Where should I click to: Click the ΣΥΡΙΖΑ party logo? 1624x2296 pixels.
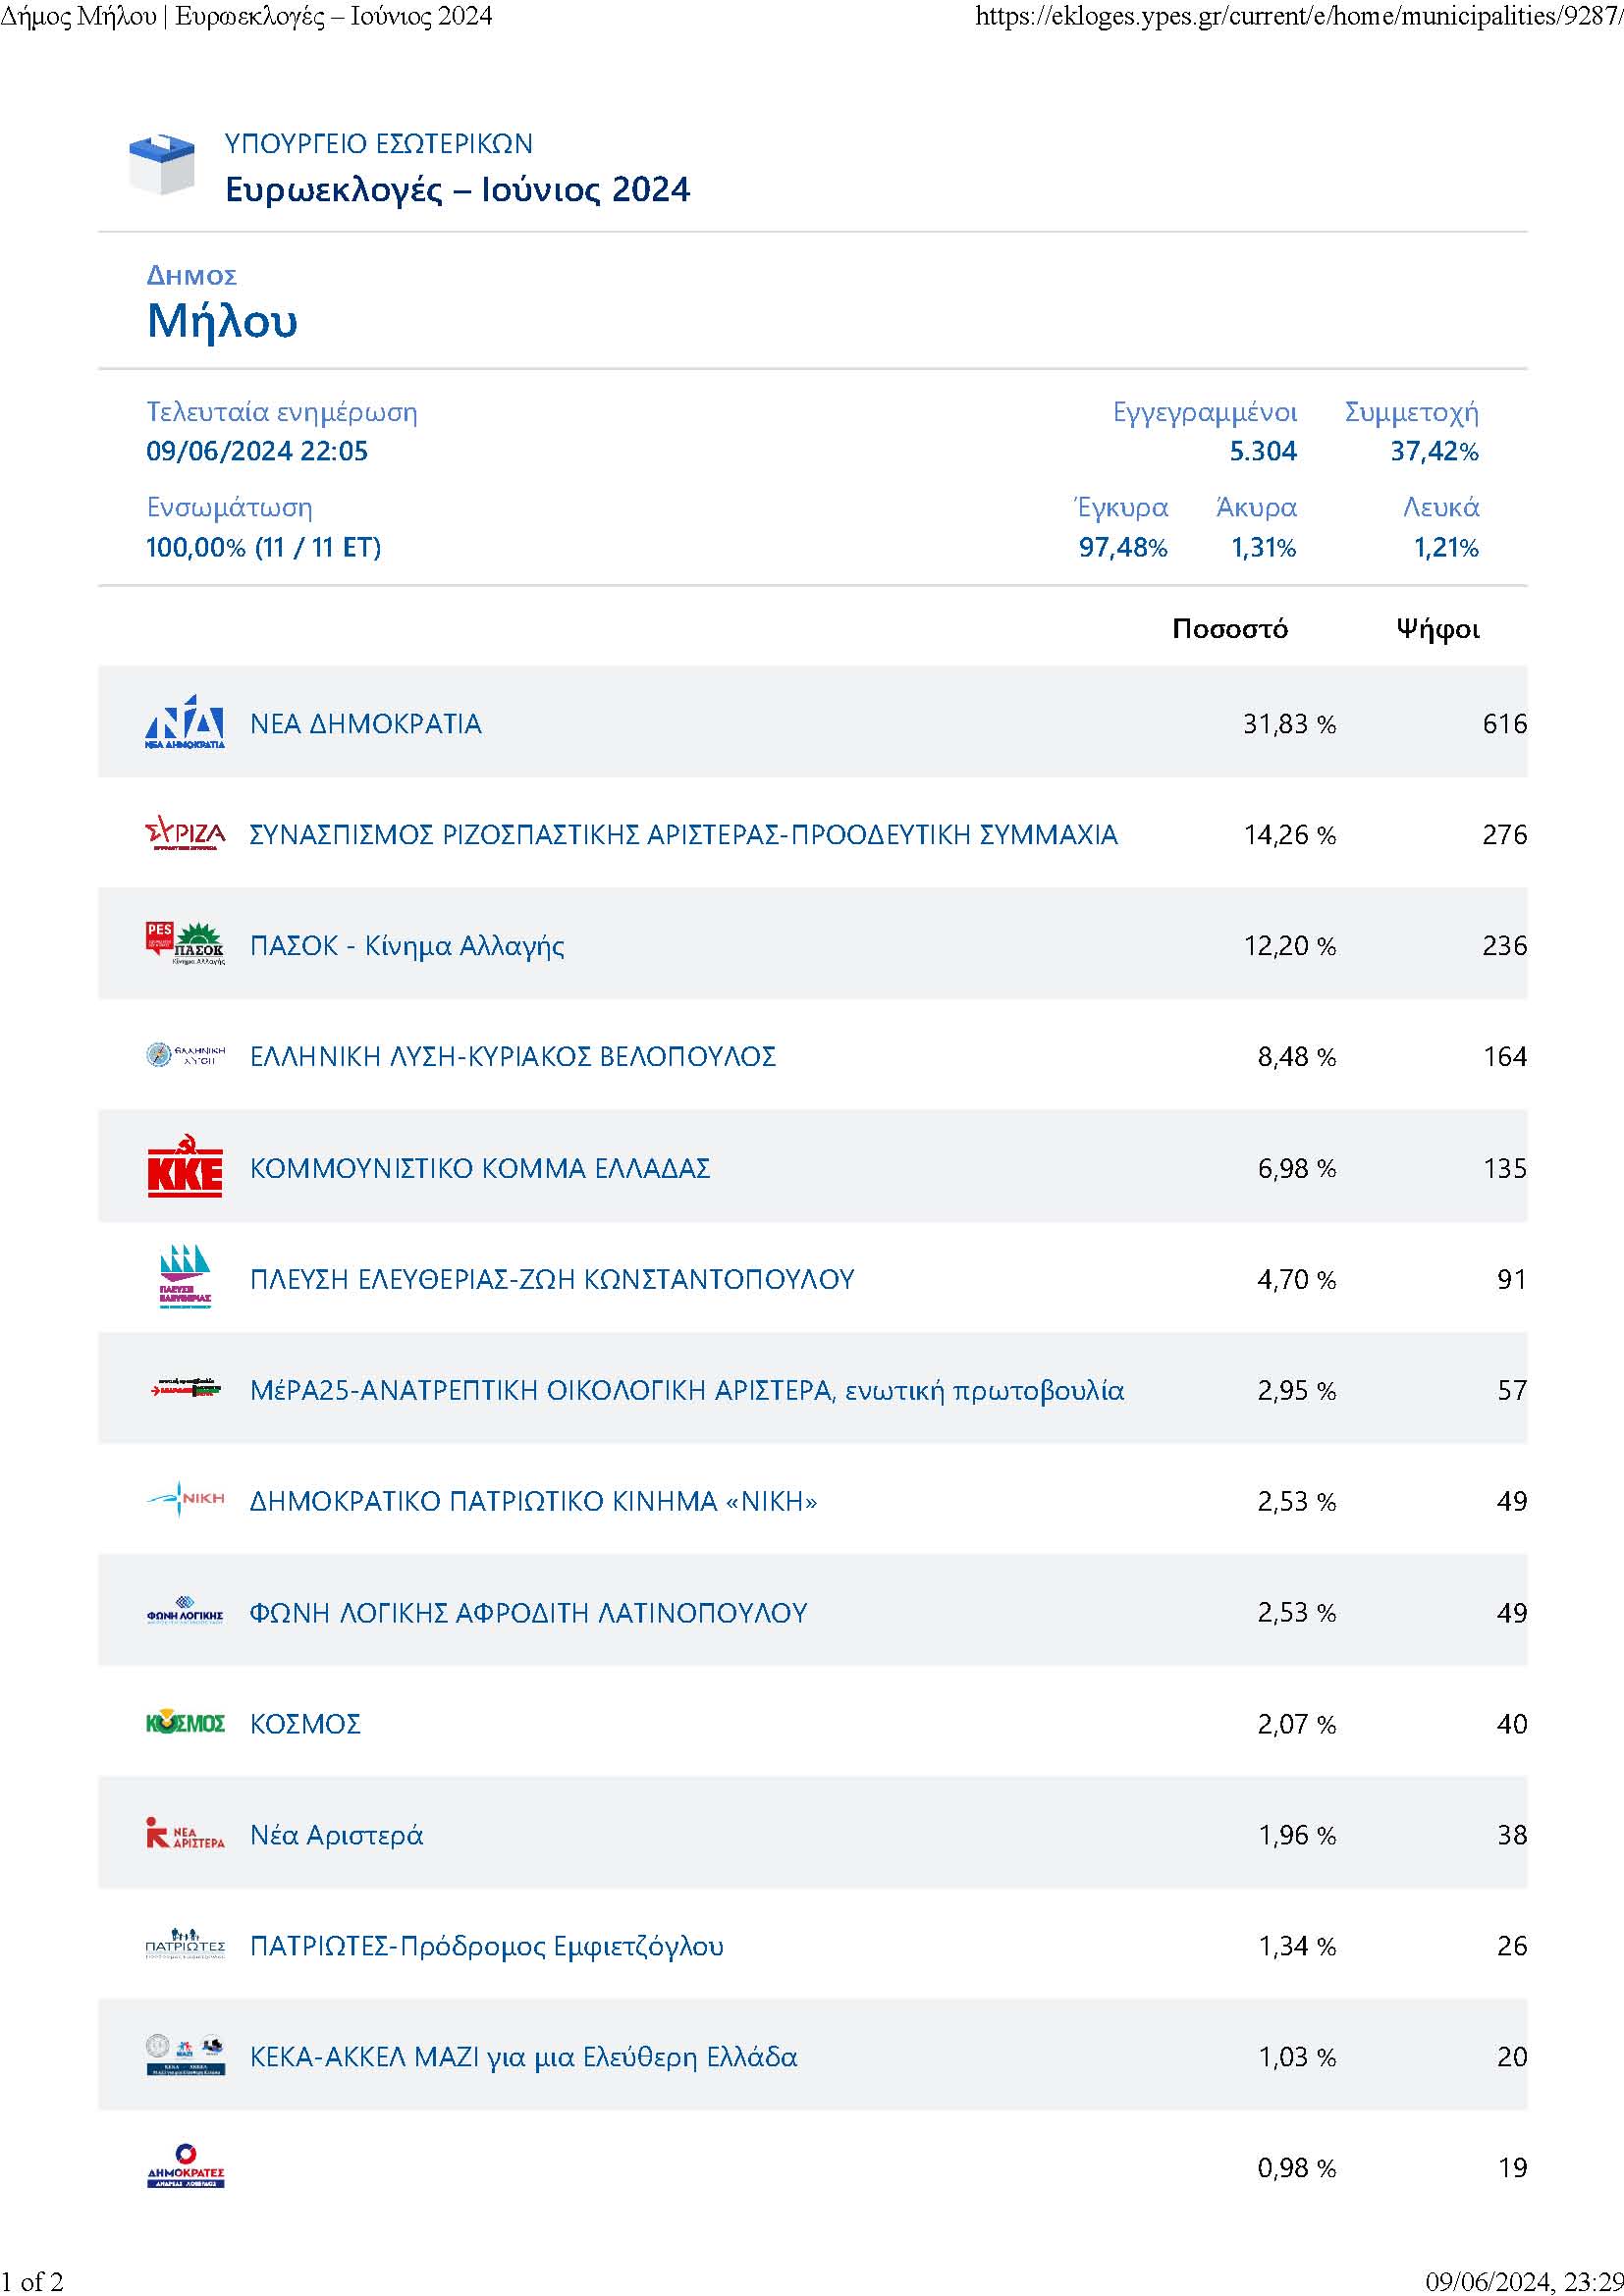point(185,834)
